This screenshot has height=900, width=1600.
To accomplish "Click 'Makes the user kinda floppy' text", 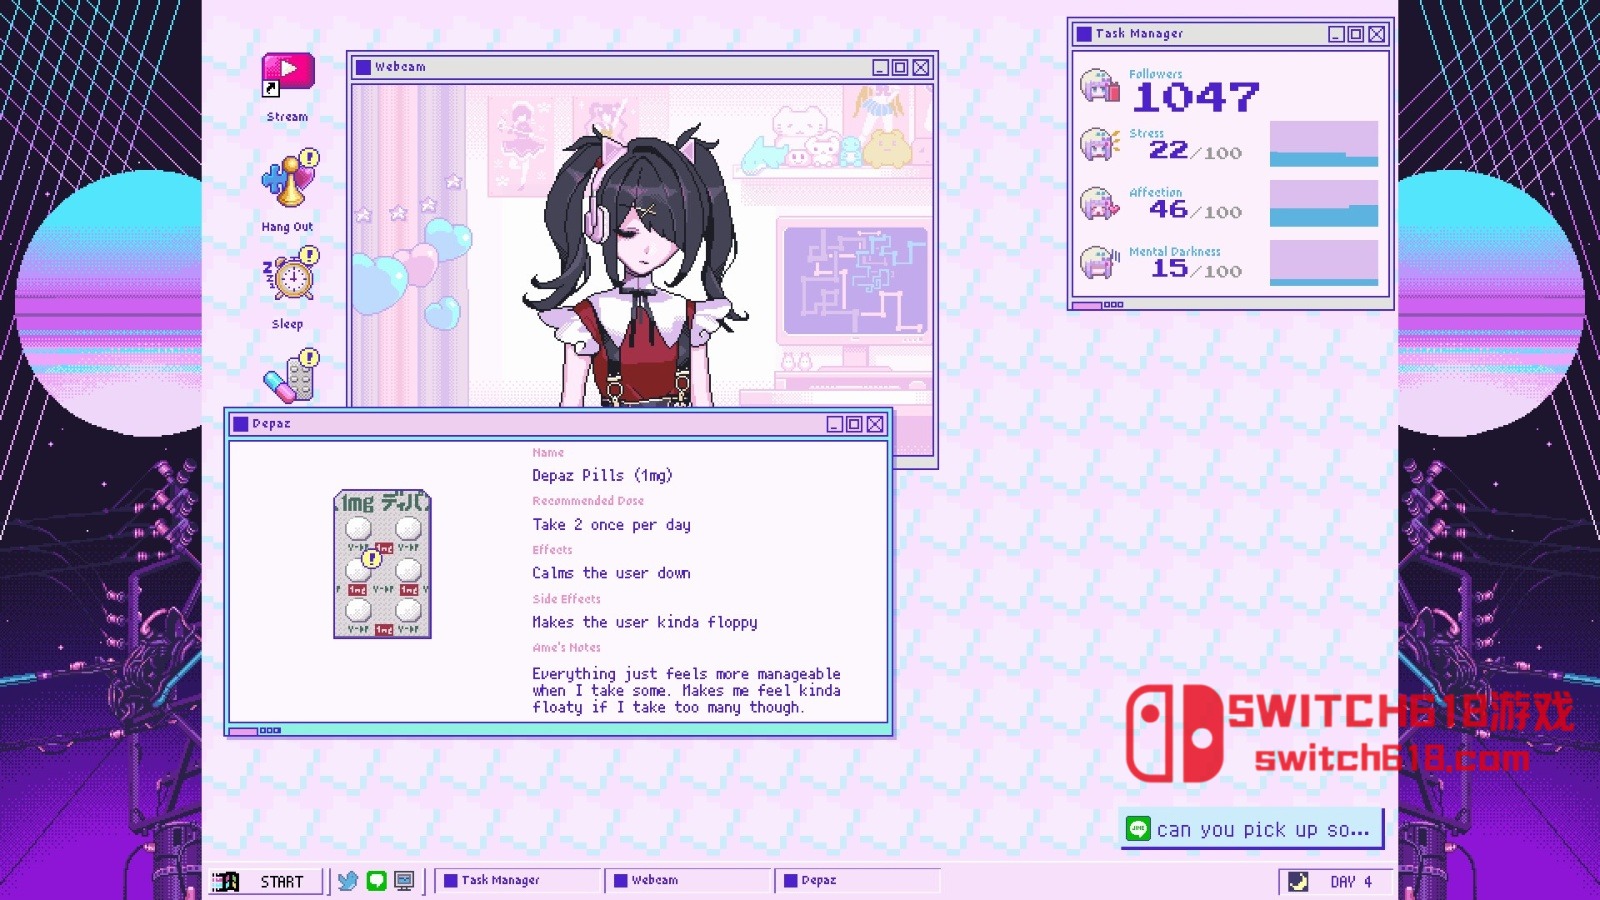I will (644, 622).
